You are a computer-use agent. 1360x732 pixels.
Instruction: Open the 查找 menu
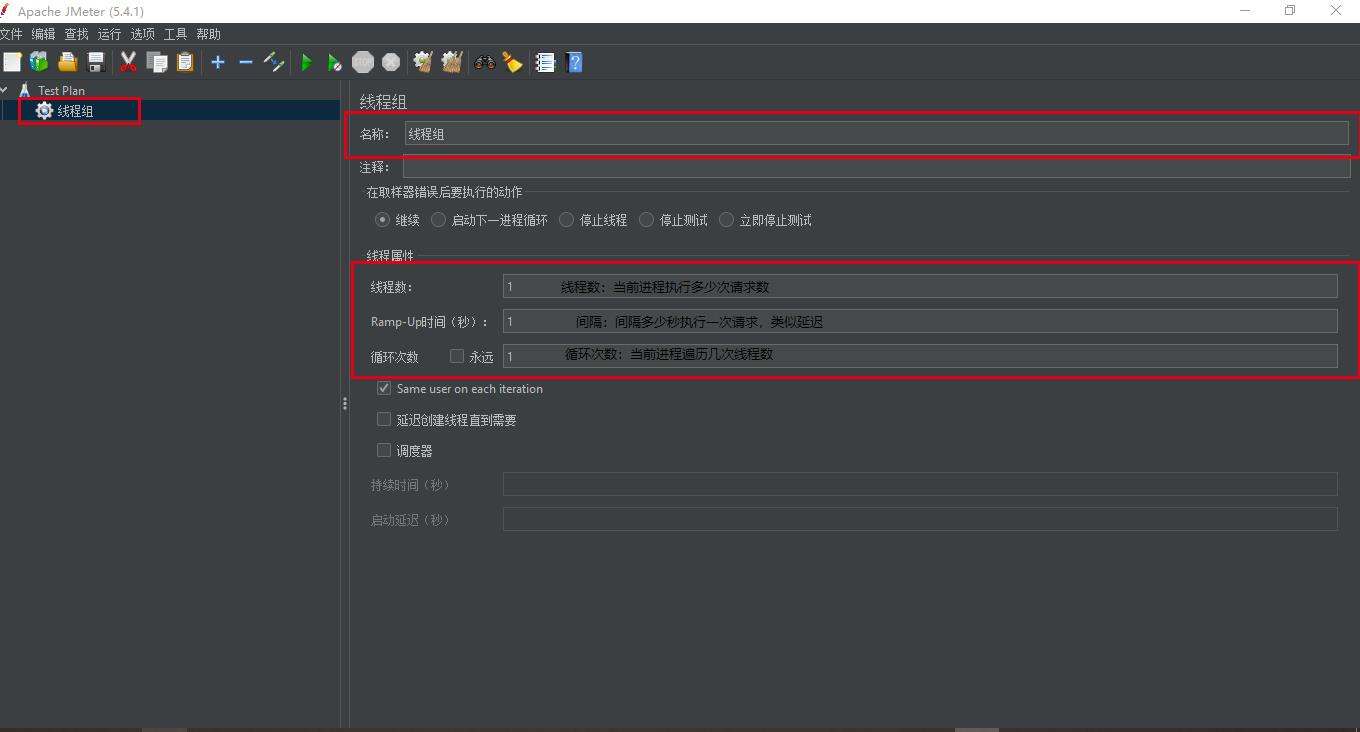point(76,34)
